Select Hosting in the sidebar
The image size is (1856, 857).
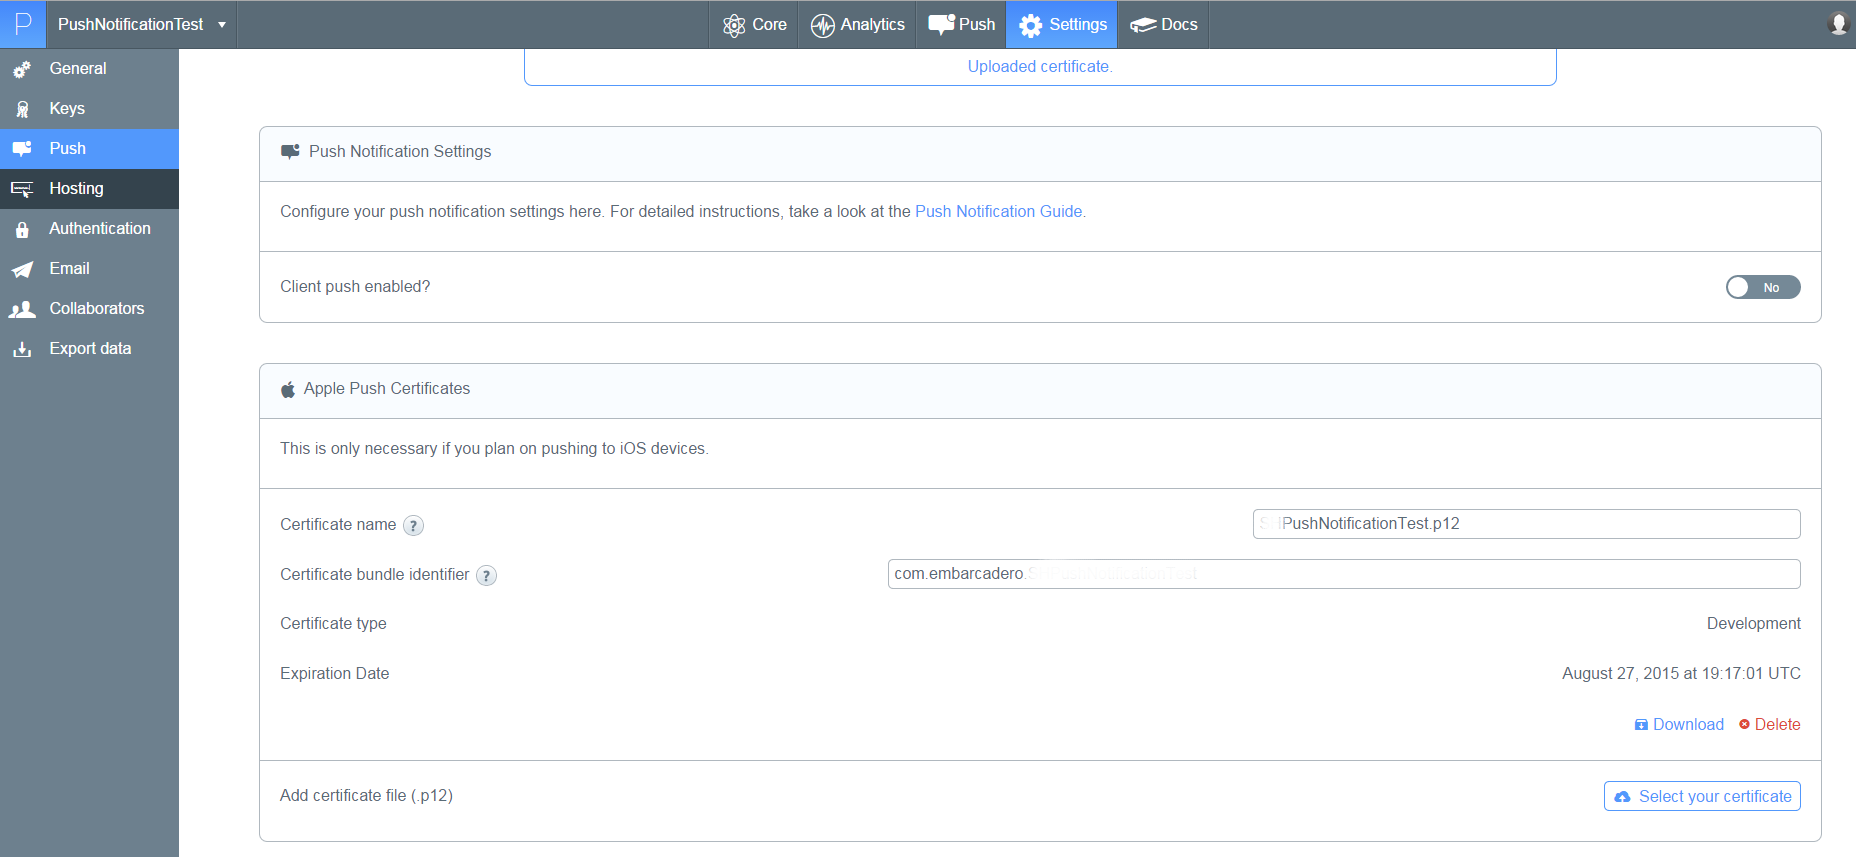(x=89, y=188)
